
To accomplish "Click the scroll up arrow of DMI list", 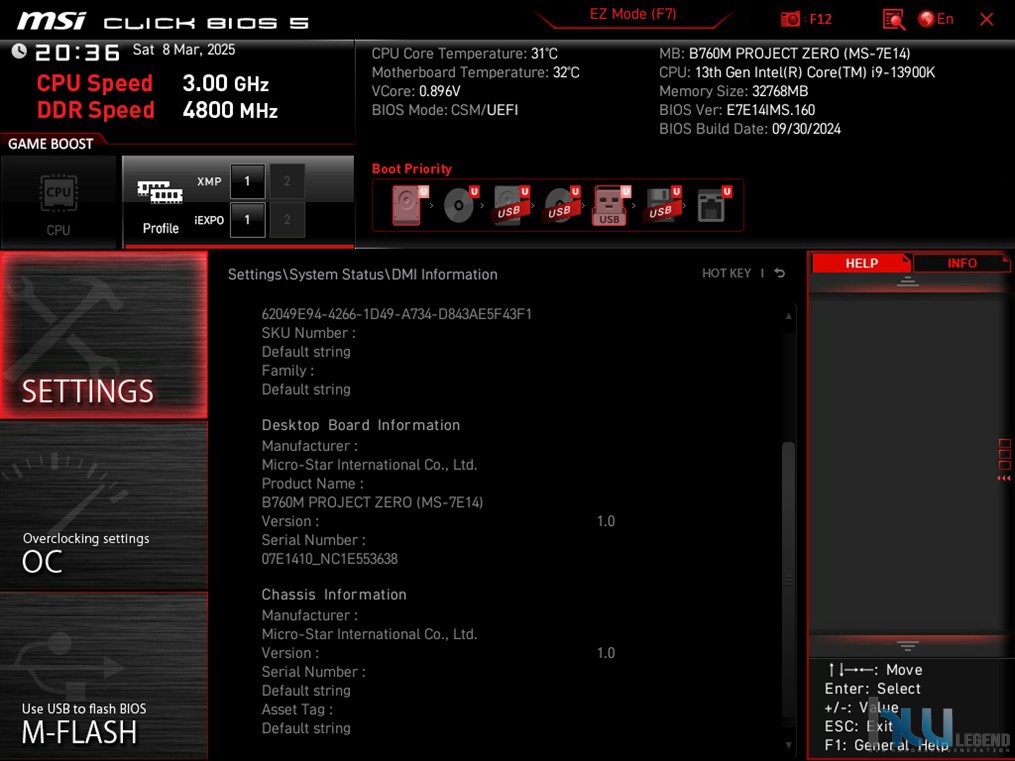I will 788,316.
